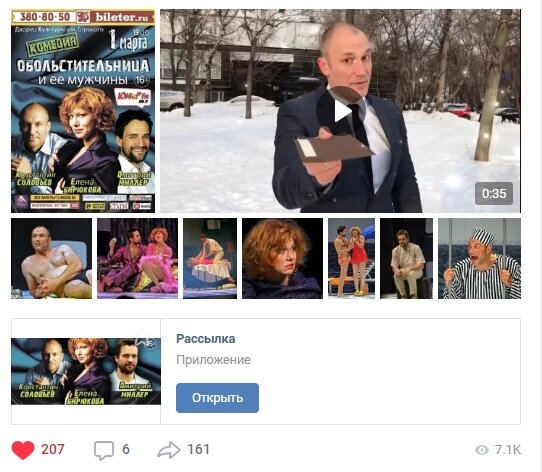Open the photo of man sitting on suitcase

pos(406,258)
